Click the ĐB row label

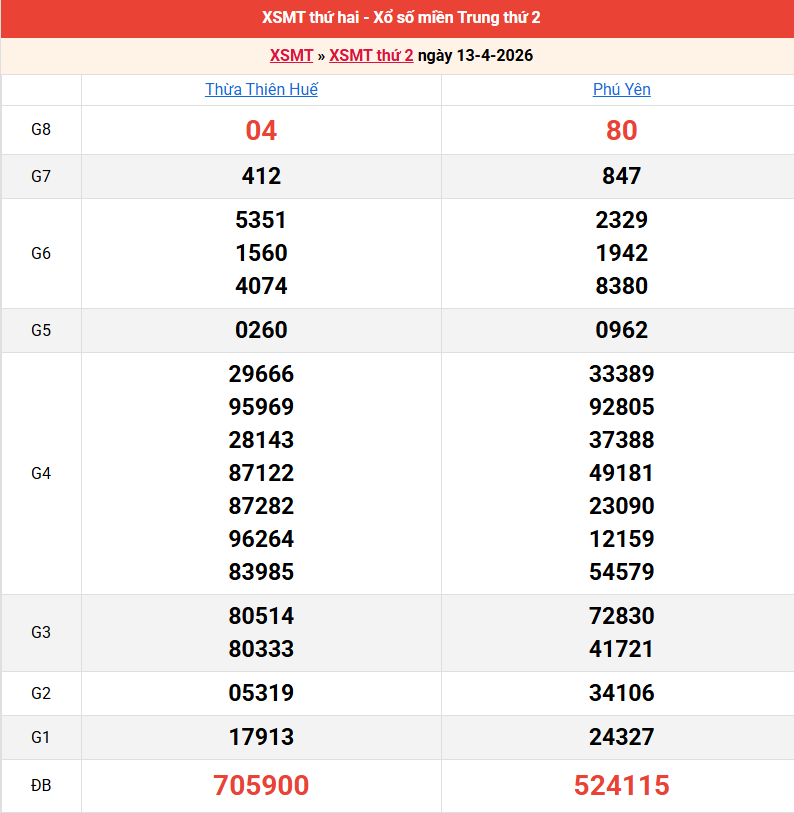coord(41,786)
